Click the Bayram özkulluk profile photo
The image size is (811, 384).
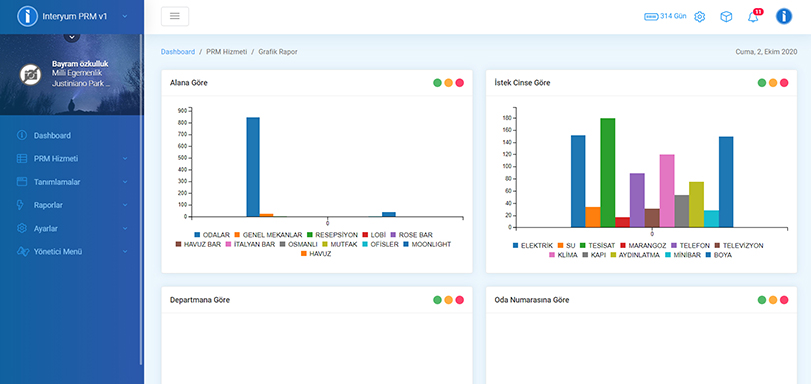(31, 75)
